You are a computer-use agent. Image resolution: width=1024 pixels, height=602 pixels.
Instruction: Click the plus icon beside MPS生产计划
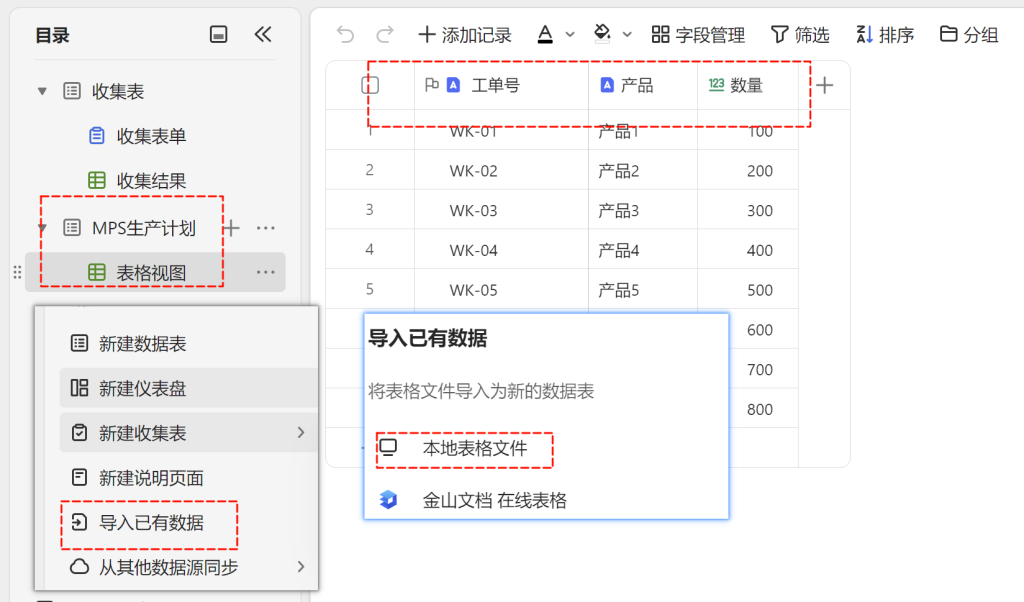coord(232,228)
